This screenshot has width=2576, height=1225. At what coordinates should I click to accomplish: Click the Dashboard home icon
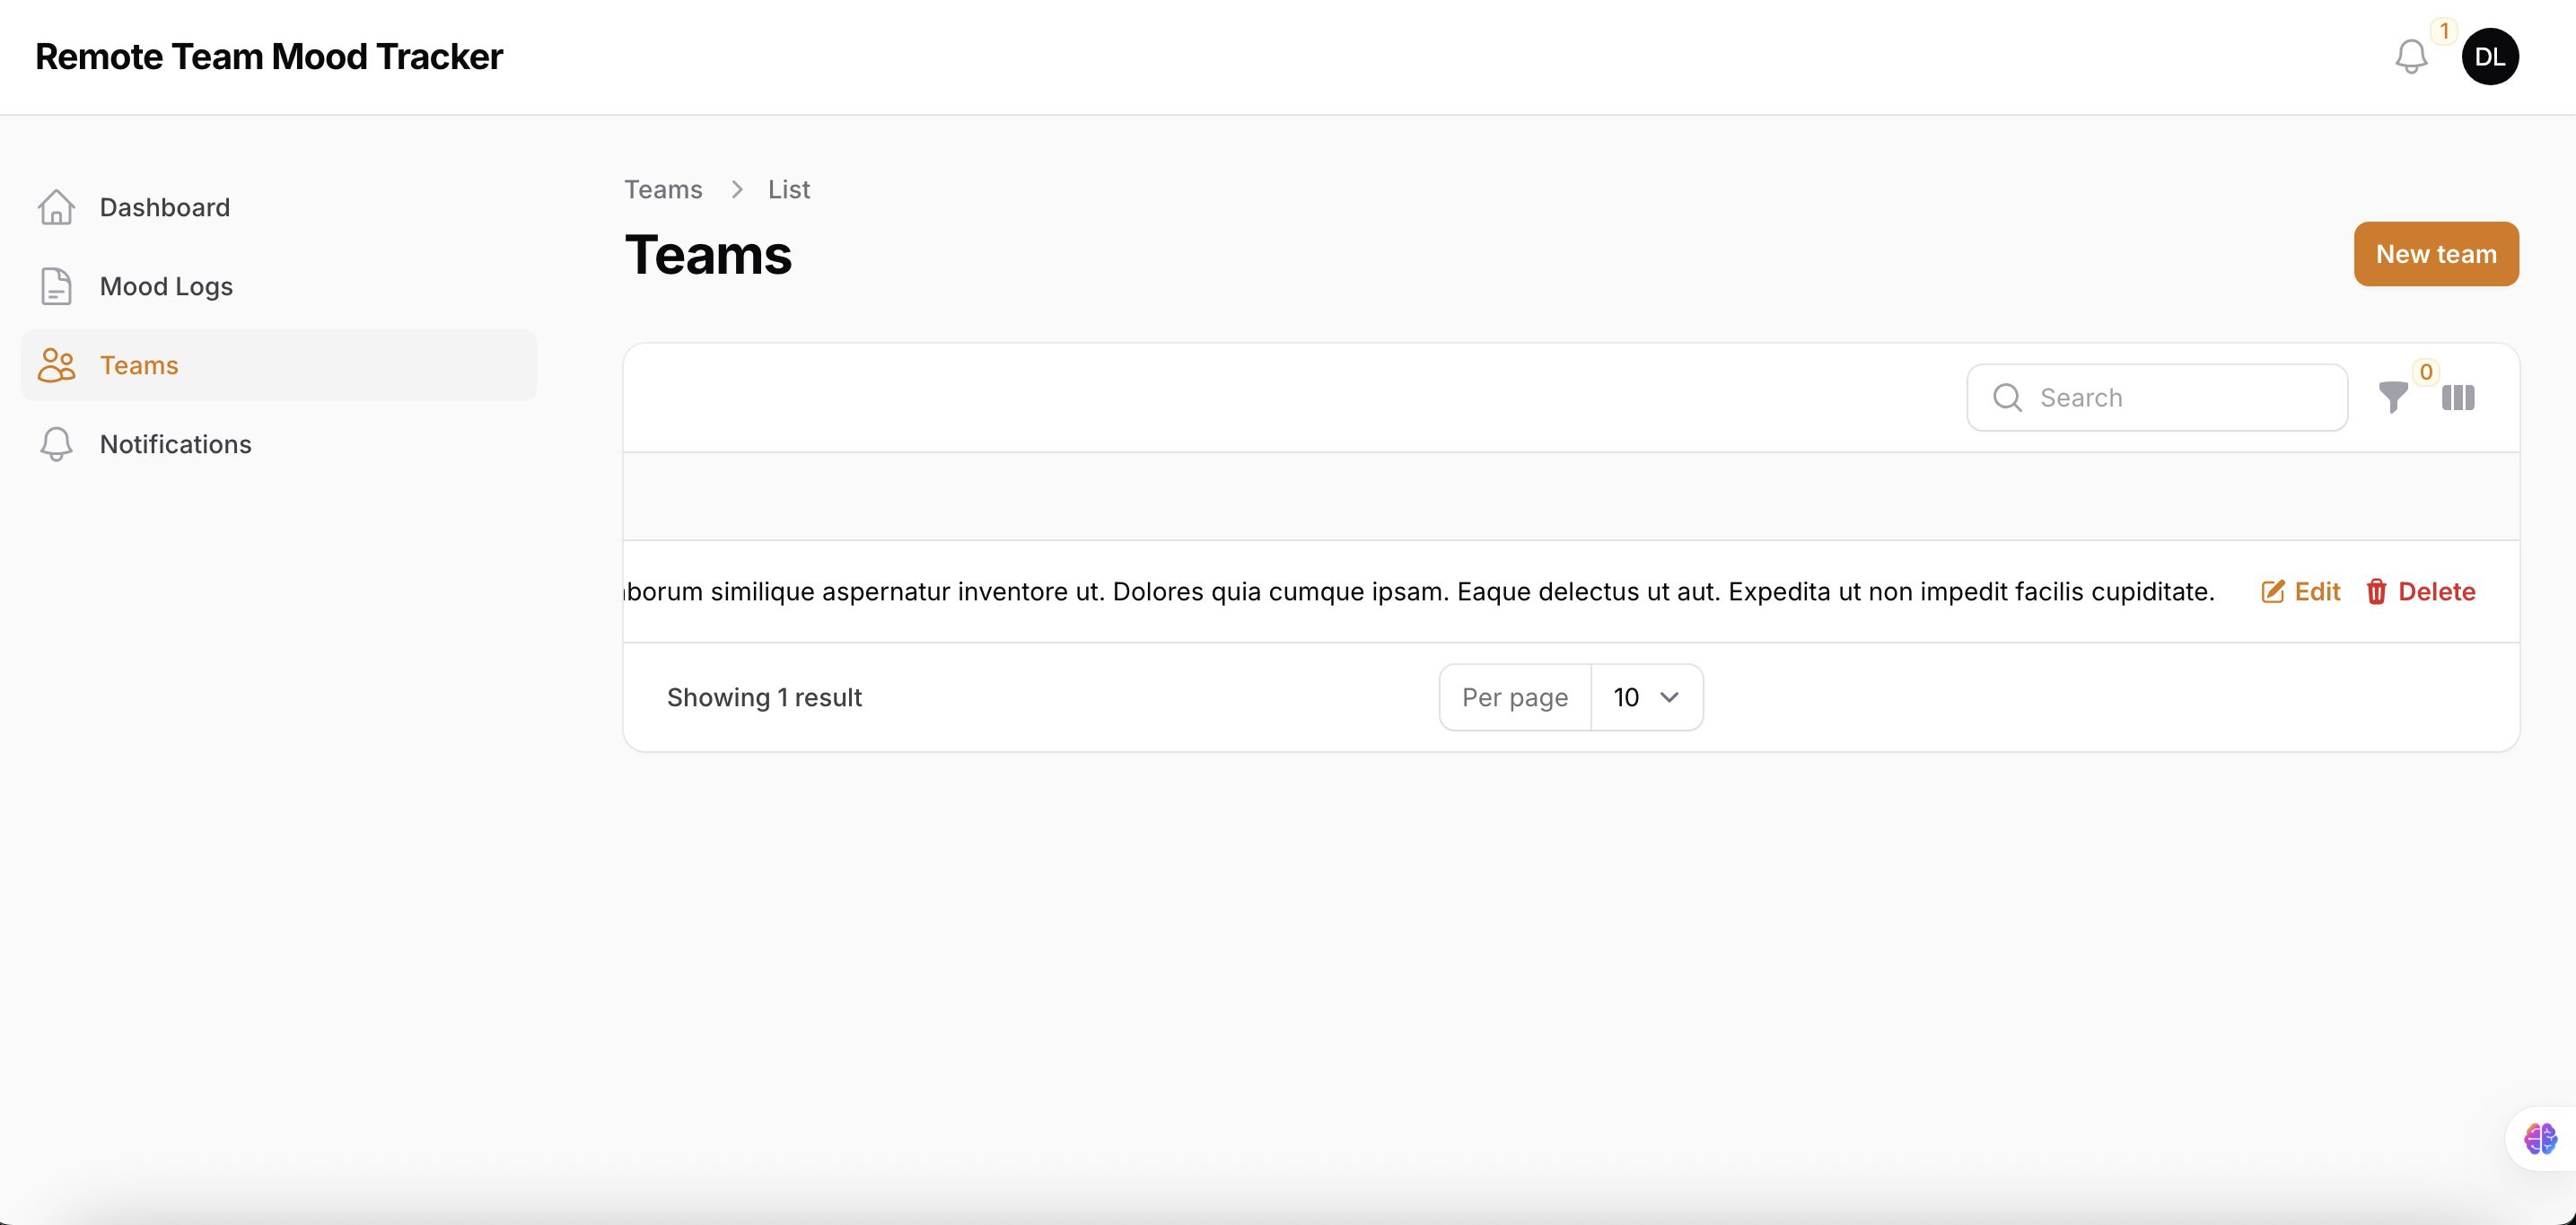point(56,207)
